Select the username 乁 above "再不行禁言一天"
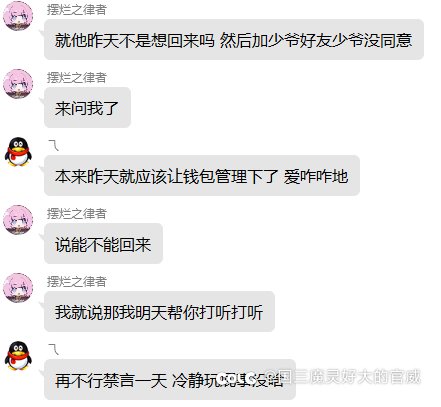441x407 pixels. pos(53,350)
